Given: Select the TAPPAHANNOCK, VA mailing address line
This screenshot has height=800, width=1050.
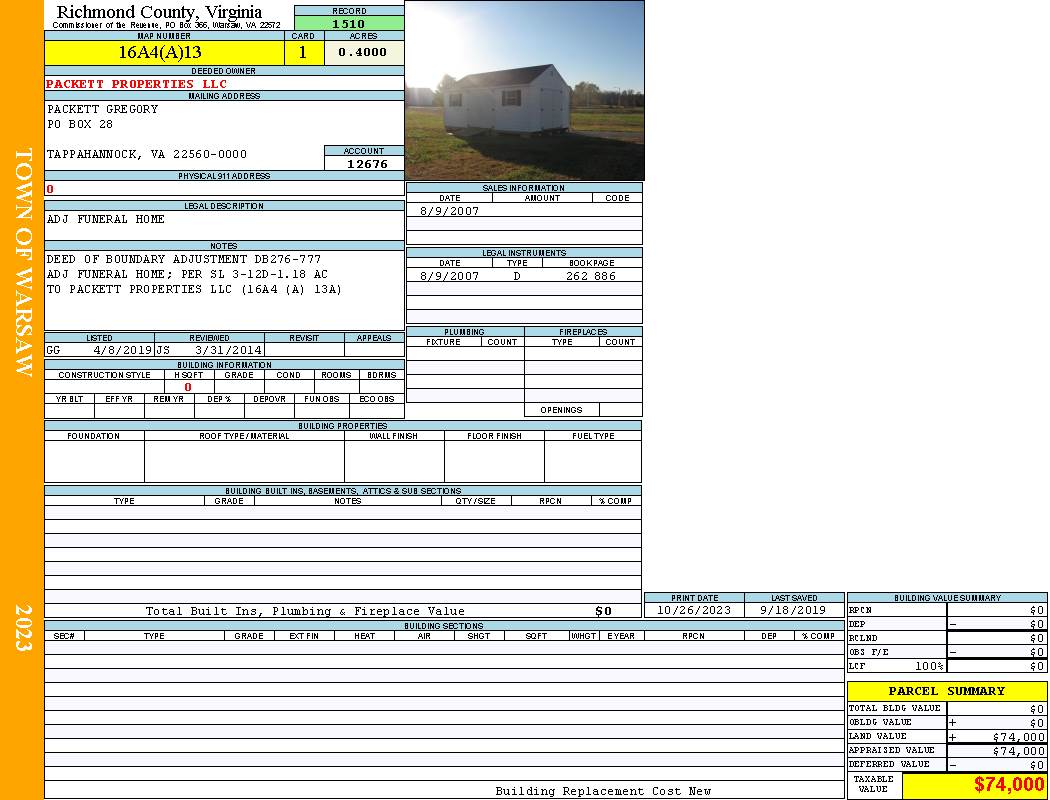Looking at the screenshot, I should click(x=147, y=154).
